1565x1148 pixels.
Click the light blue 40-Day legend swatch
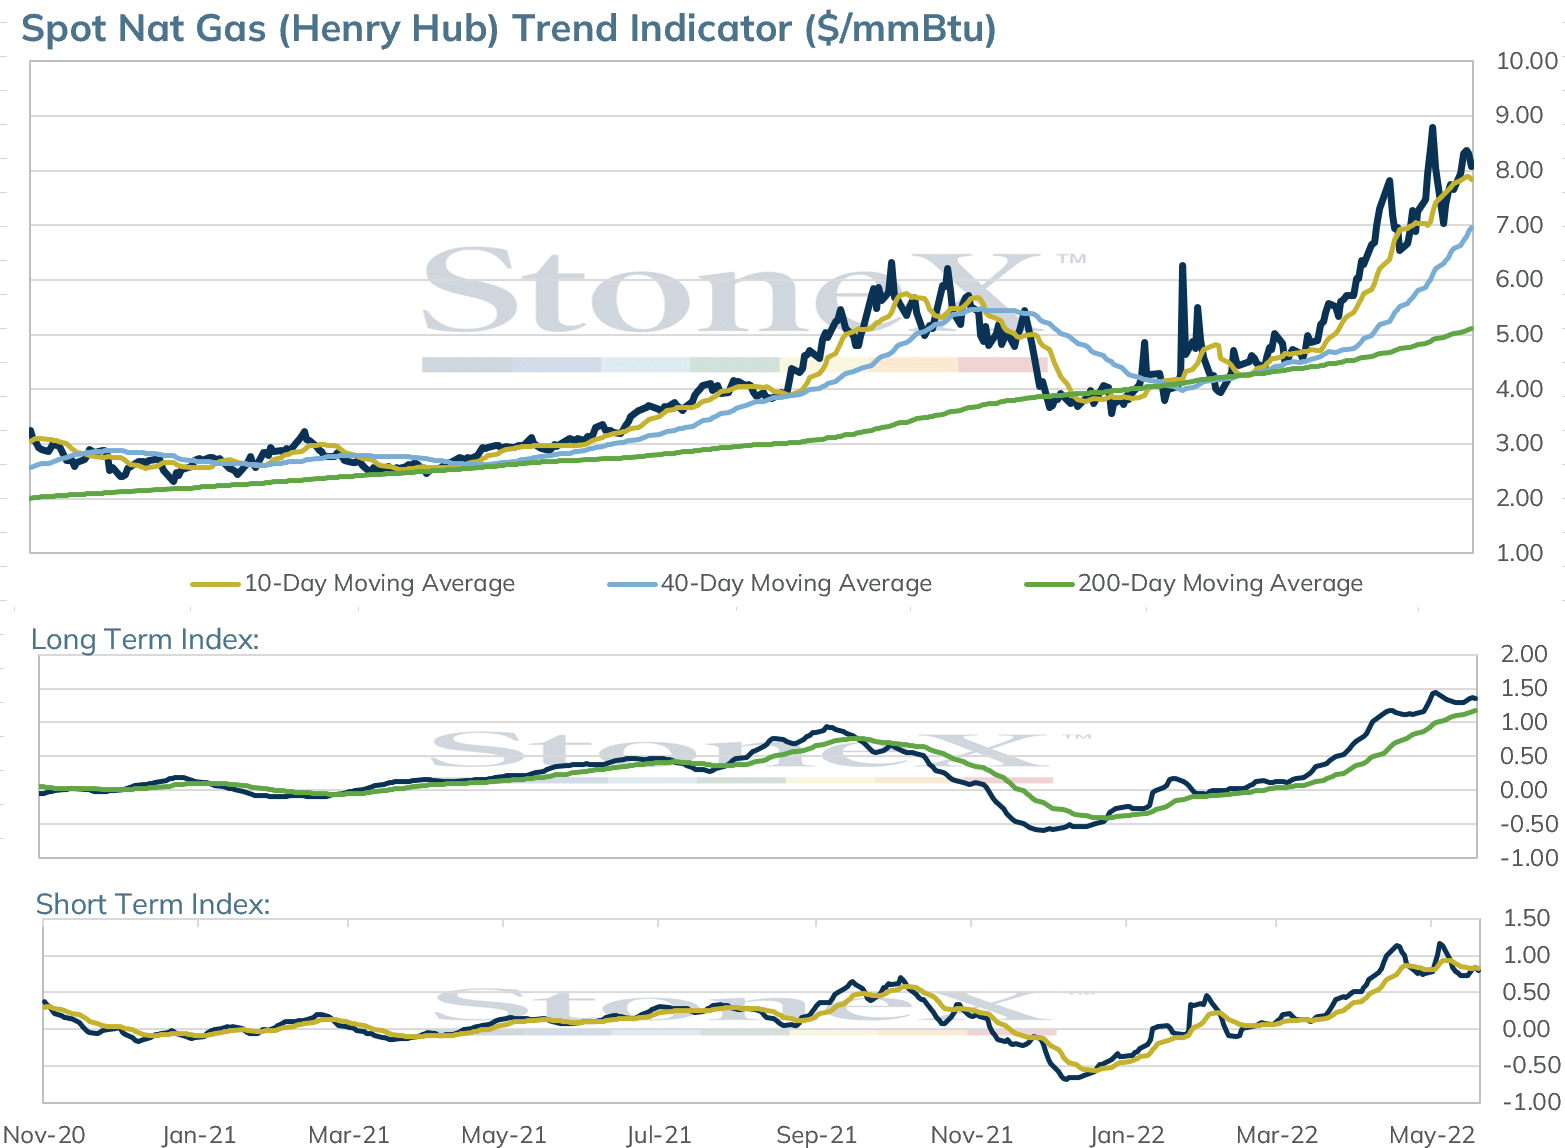pyautogui.click(x=633, y=584)
